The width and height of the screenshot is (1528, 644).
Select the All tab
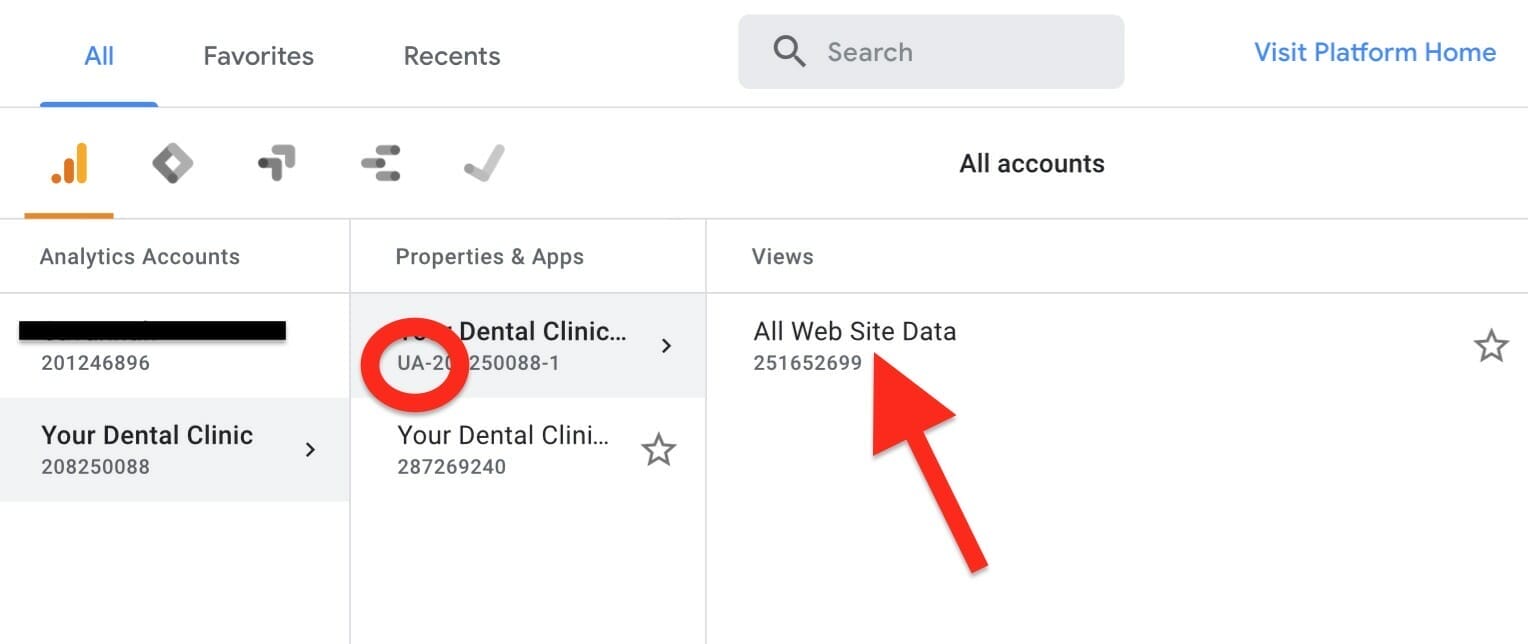98,55
